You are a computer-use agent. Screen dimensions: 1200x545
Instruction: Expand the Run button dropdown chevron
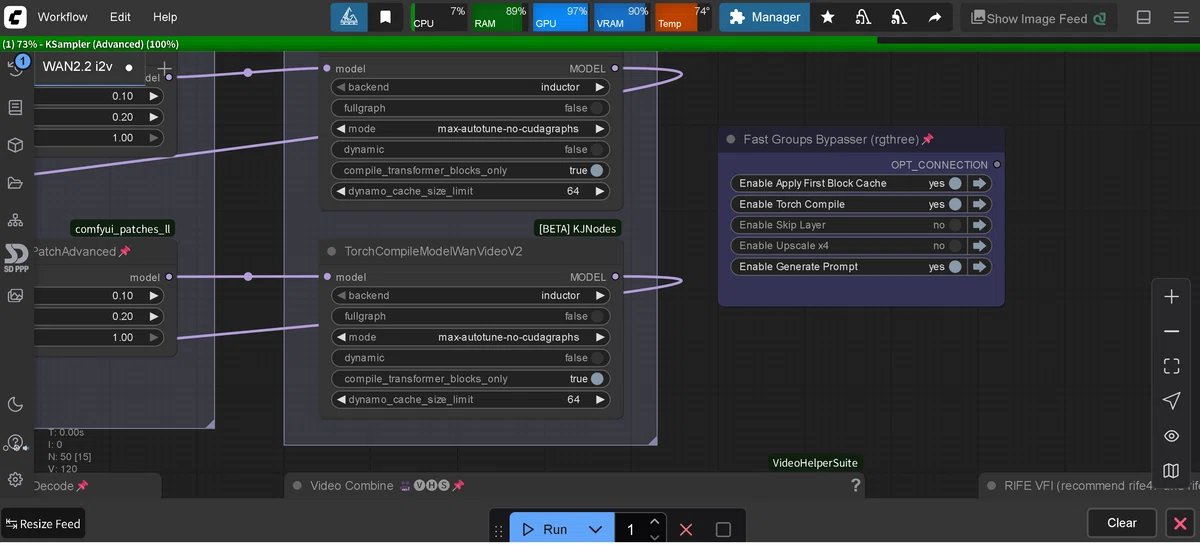point(595,530)
